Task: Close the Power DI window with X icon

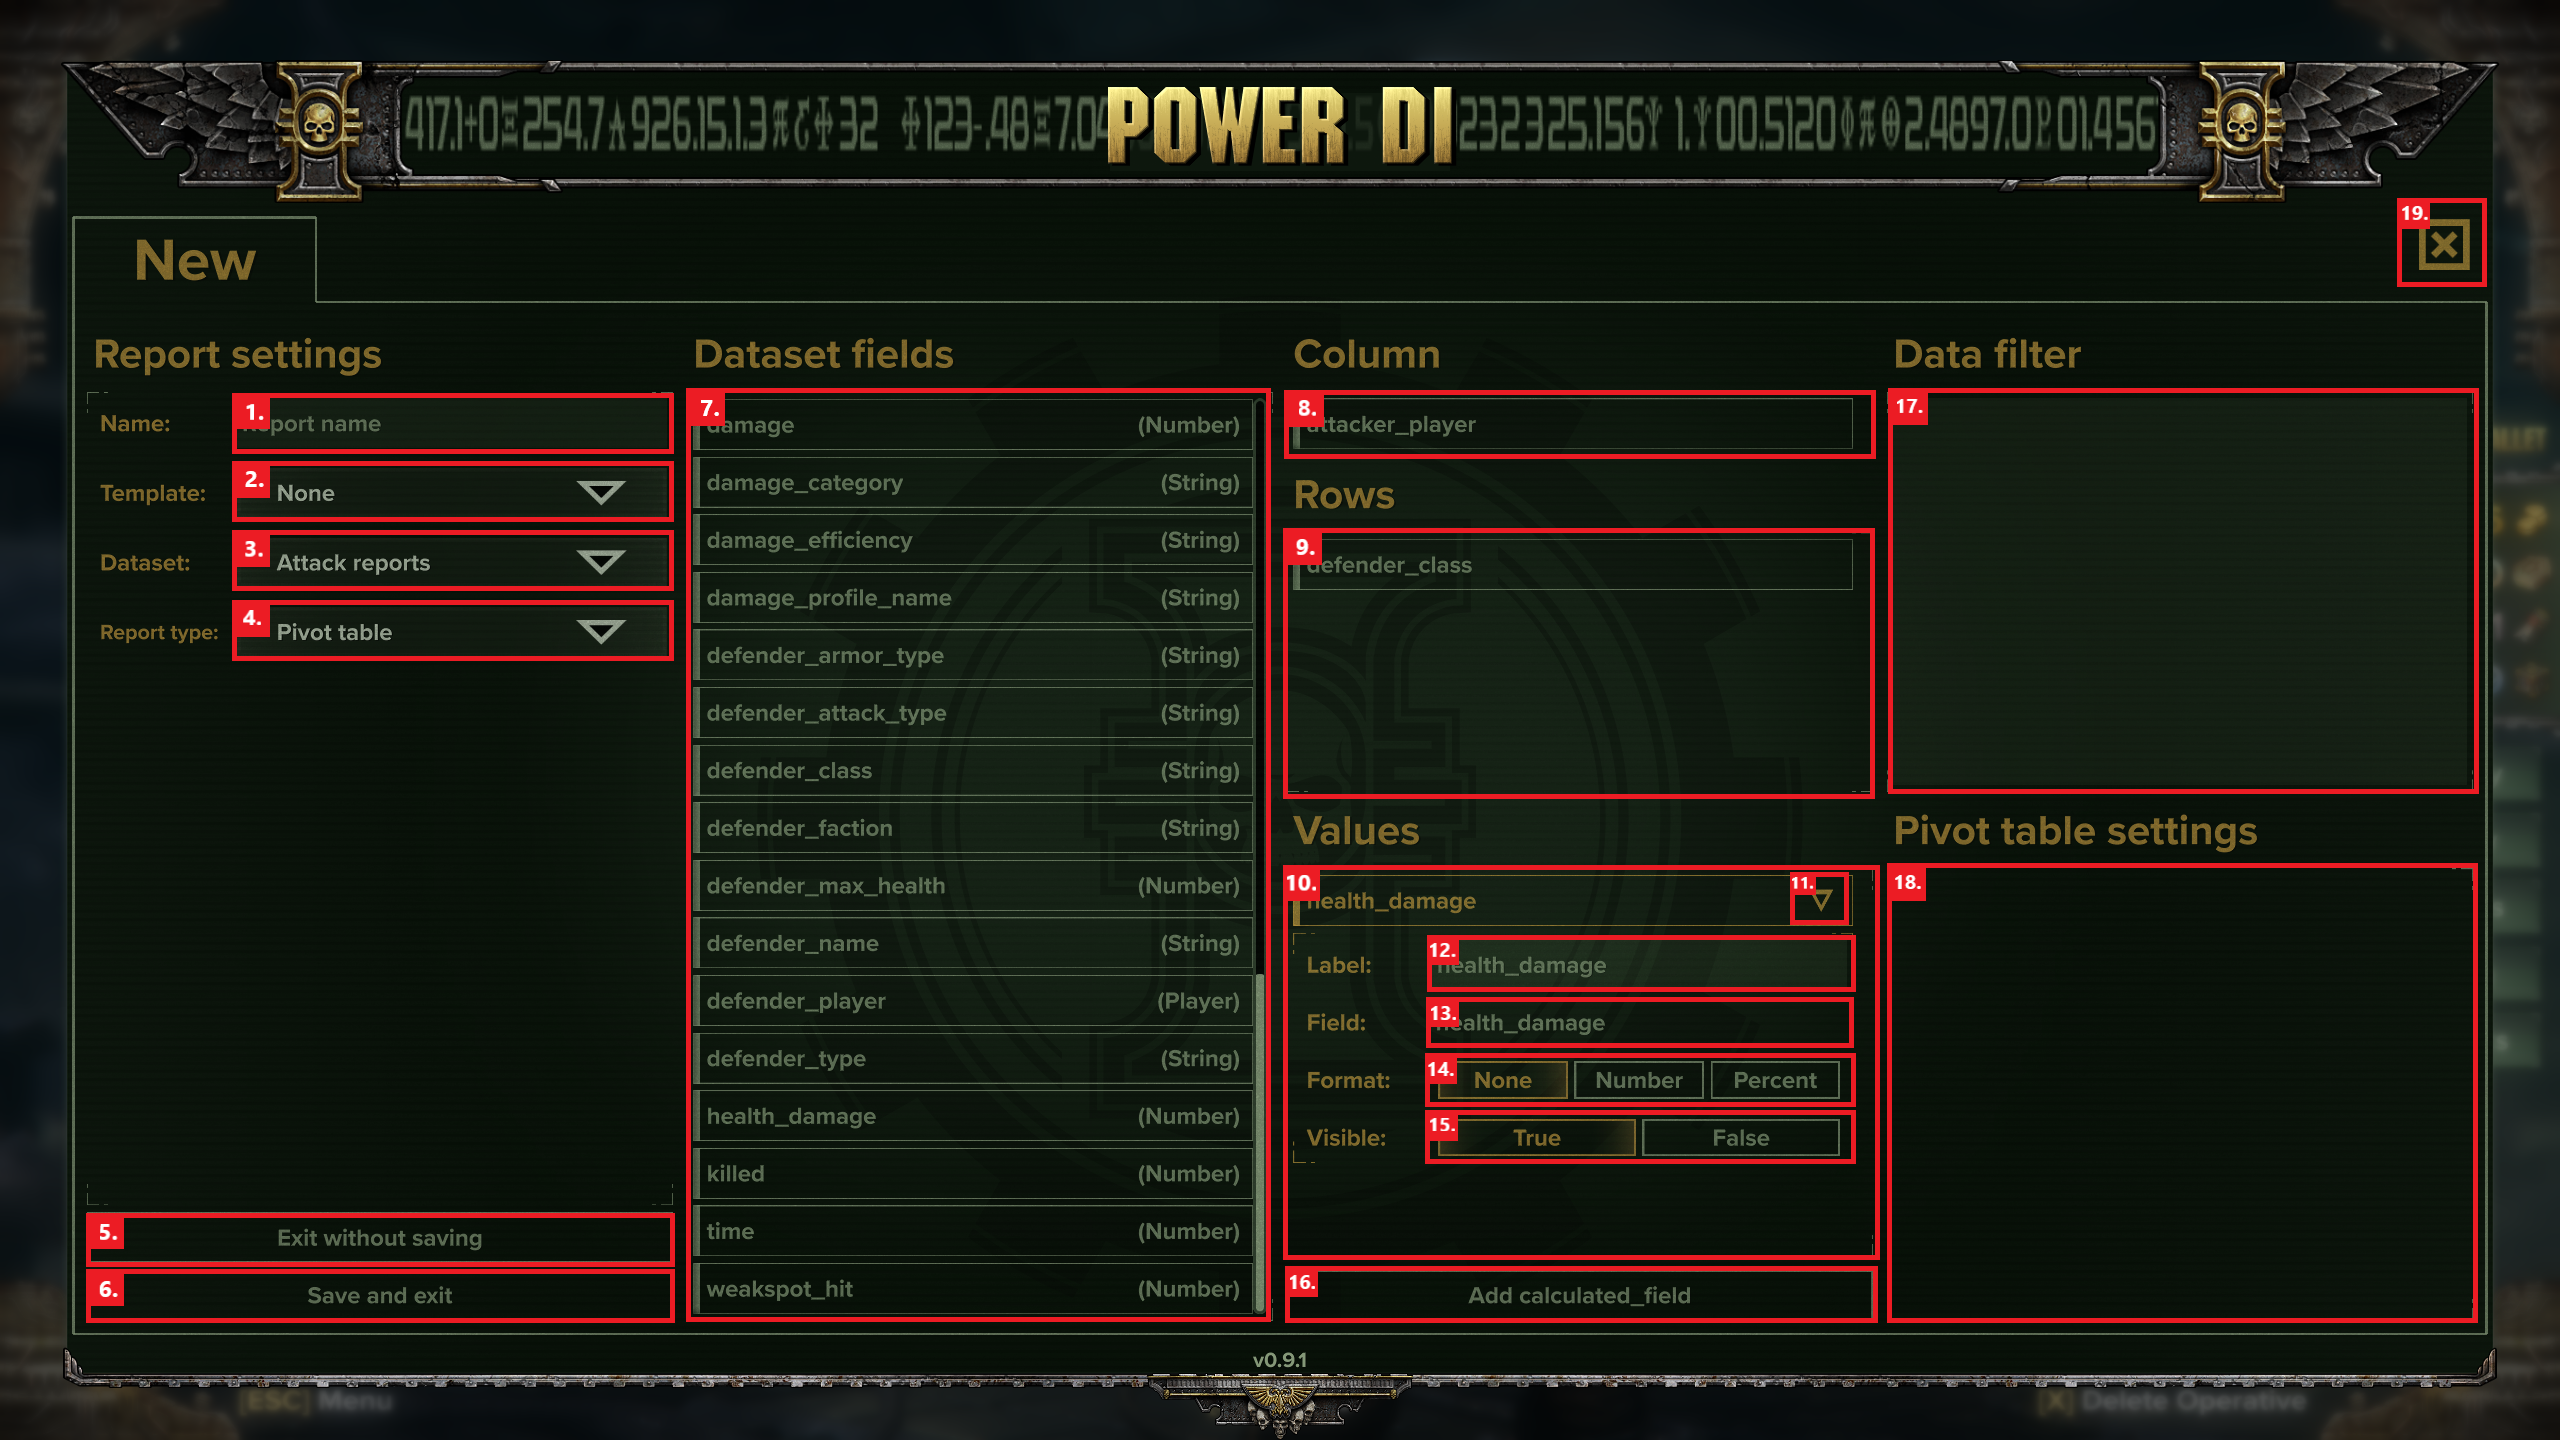Action: click(2443, 245)
